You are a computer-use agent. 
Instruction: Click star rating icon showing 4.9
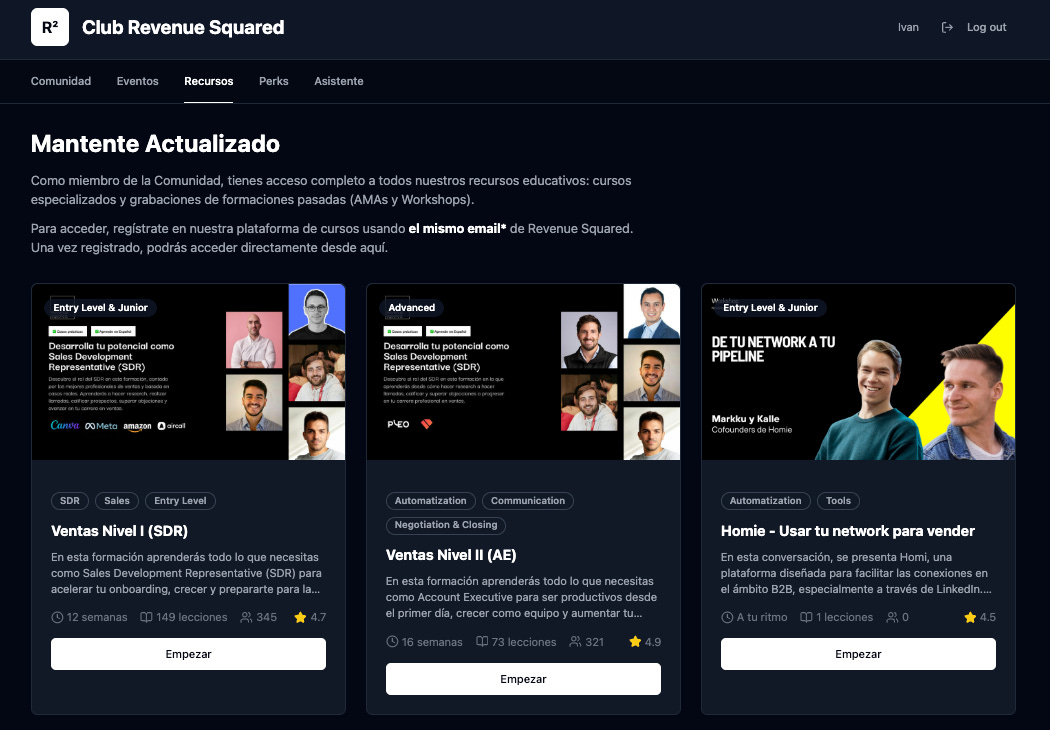click(635, 642)
